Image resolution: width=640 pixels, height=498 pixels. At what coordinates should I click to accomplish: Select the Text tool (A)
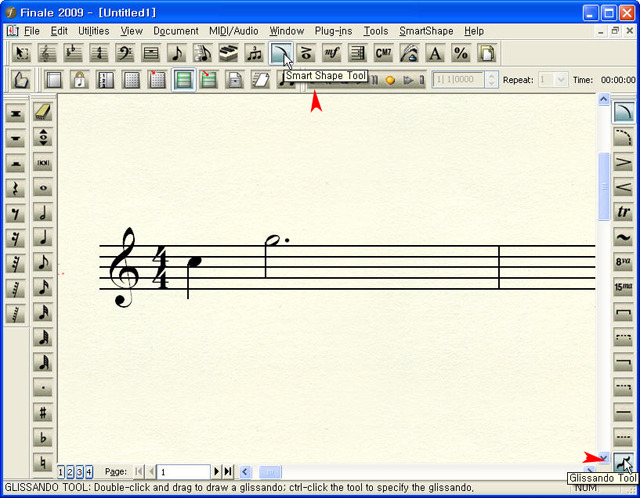pyautogui.click(x=435, y=53)
